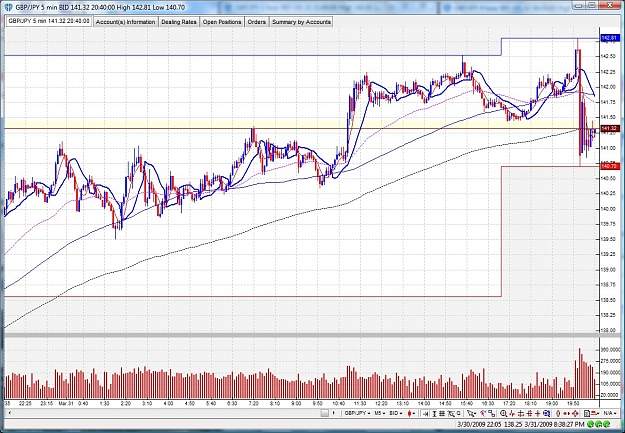Open the M5 timeframe dropdown

tap(379, 413)
